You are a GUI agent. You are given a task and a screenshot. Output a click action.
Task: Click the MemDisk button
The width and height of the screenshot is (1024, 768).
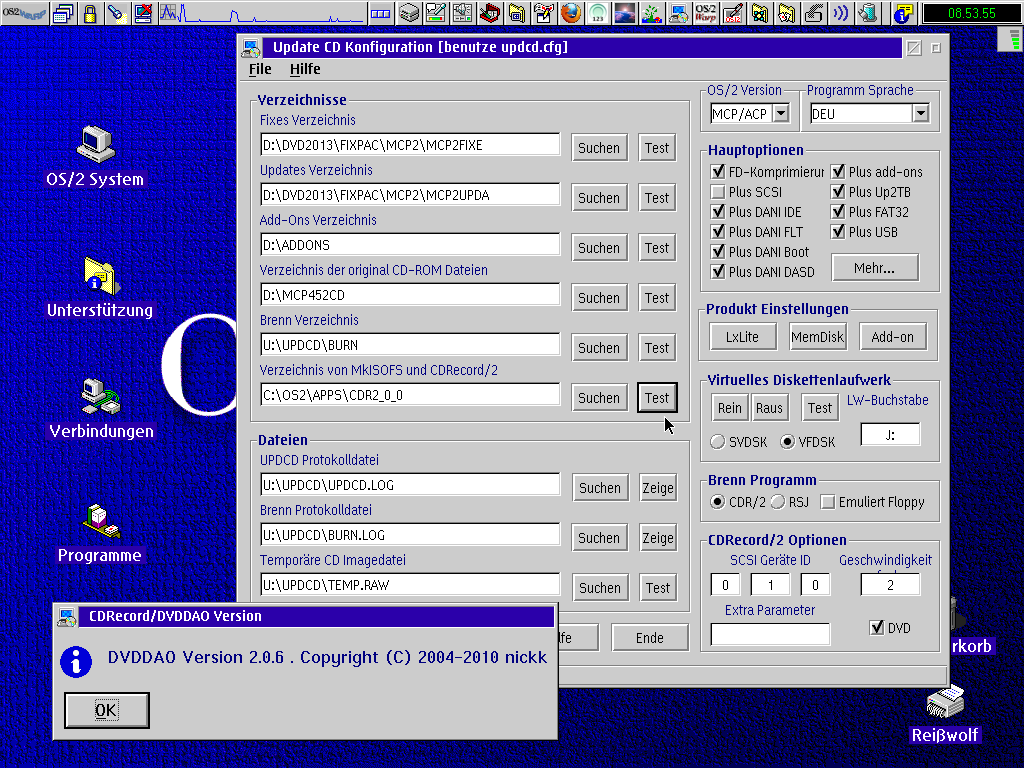(818, 337)
